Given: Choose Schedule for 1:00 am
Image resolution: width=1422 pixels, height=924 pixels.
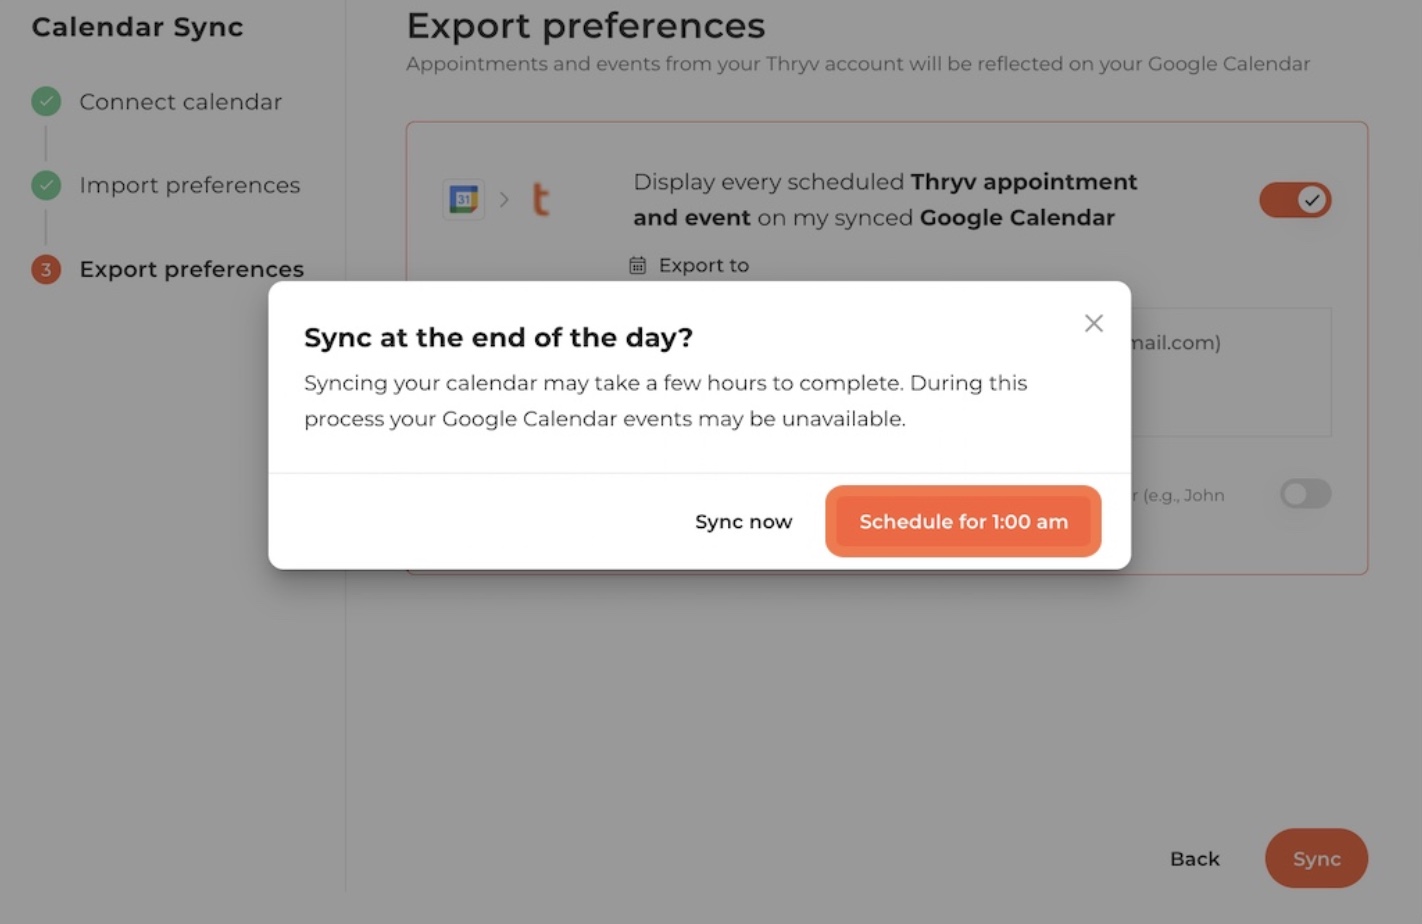Looking at the screenshot, I should [963, 521].
